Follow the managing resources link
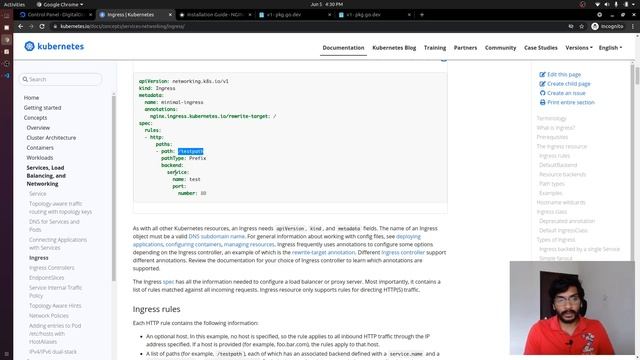 [x=249, y=244]
